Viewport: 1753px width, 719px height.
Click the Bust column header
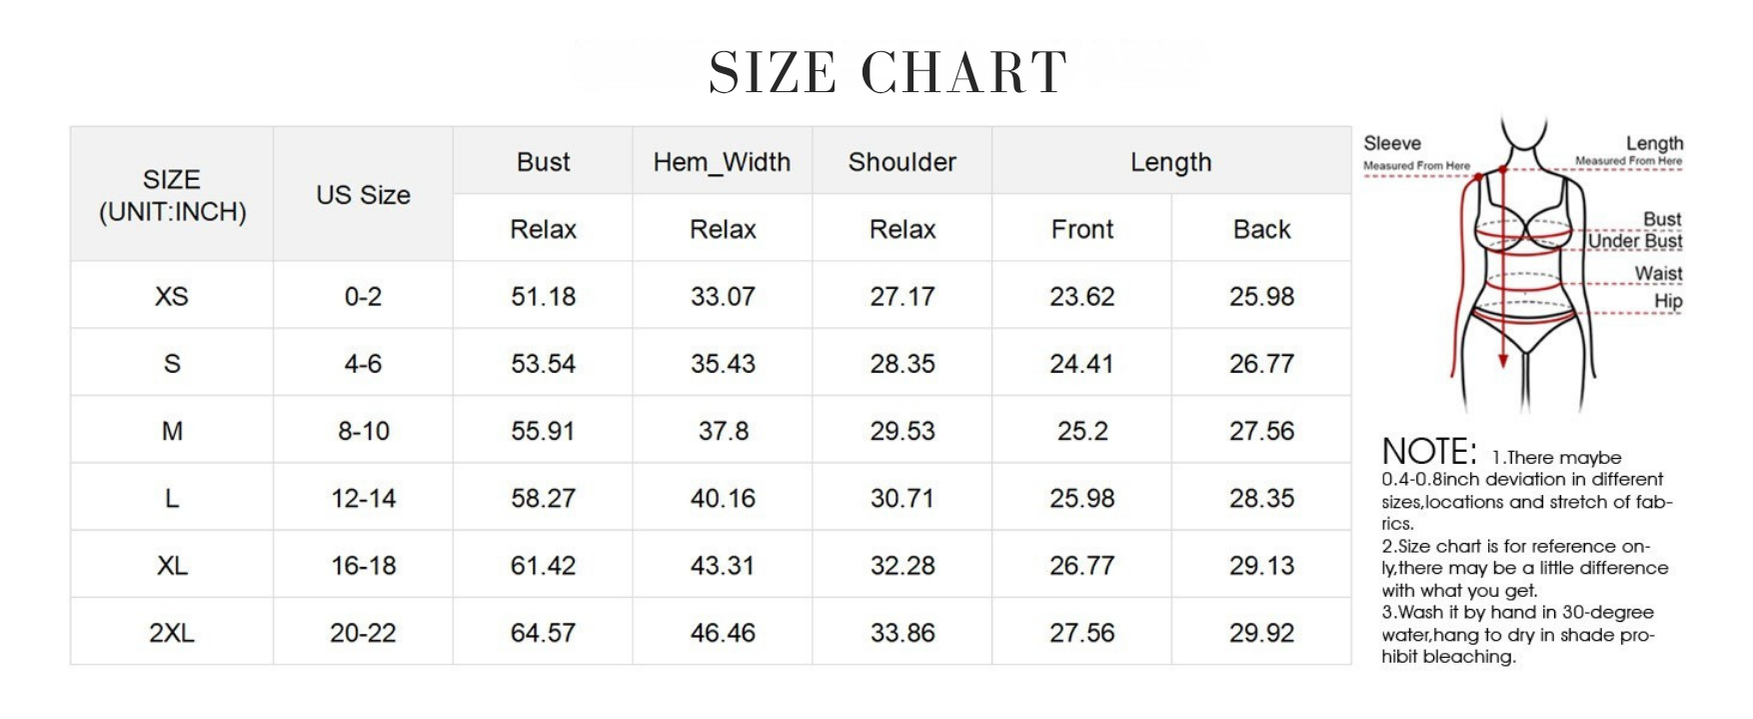(x=543, y=162)
